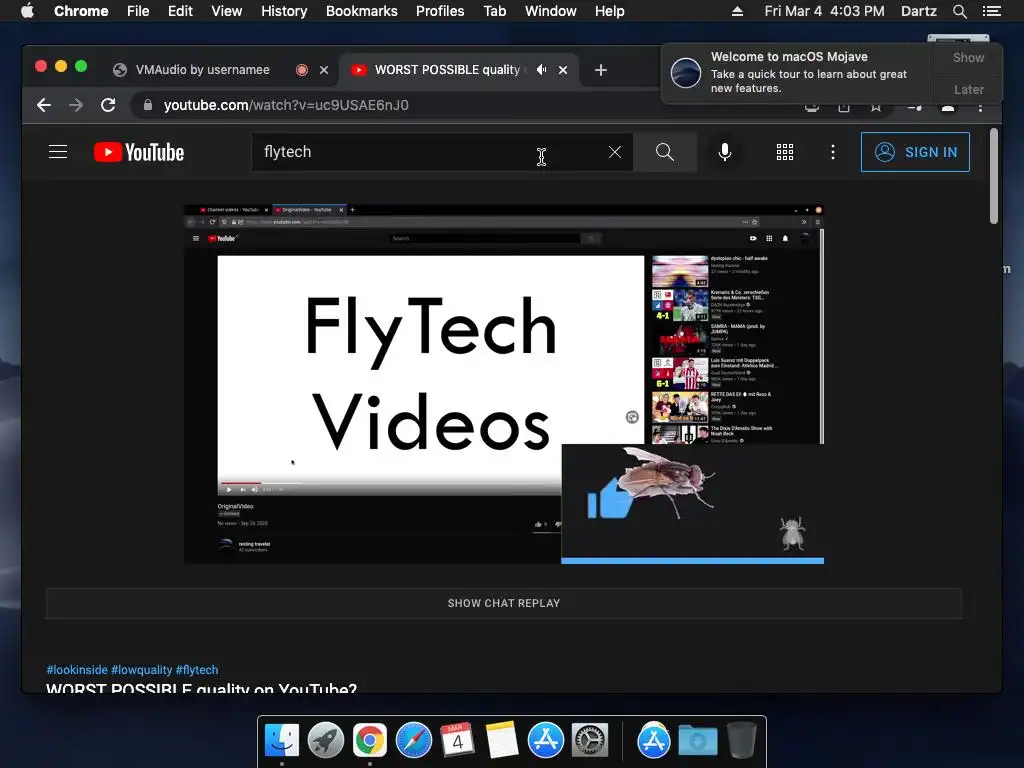
Task: Open the Applications folder stack in the Dock
Action: pos(654,741)
